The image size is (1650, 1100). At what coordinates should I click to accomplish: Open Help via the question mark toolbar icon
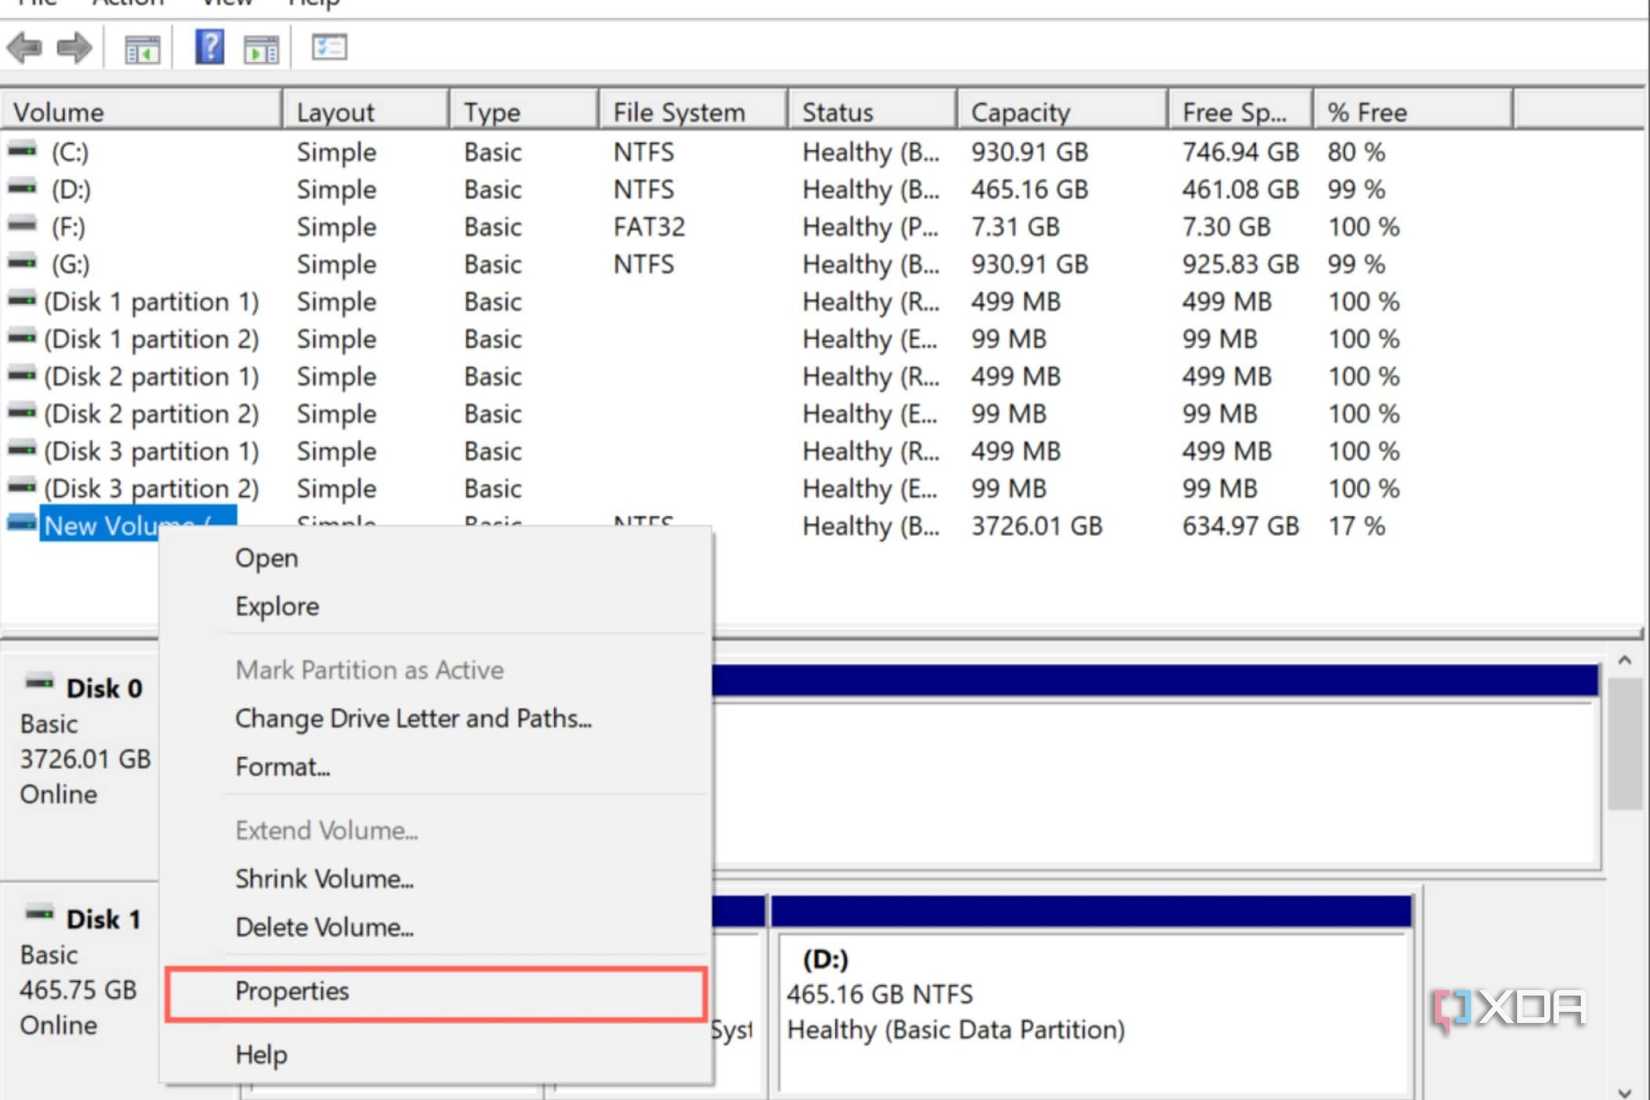pos(209,47)
